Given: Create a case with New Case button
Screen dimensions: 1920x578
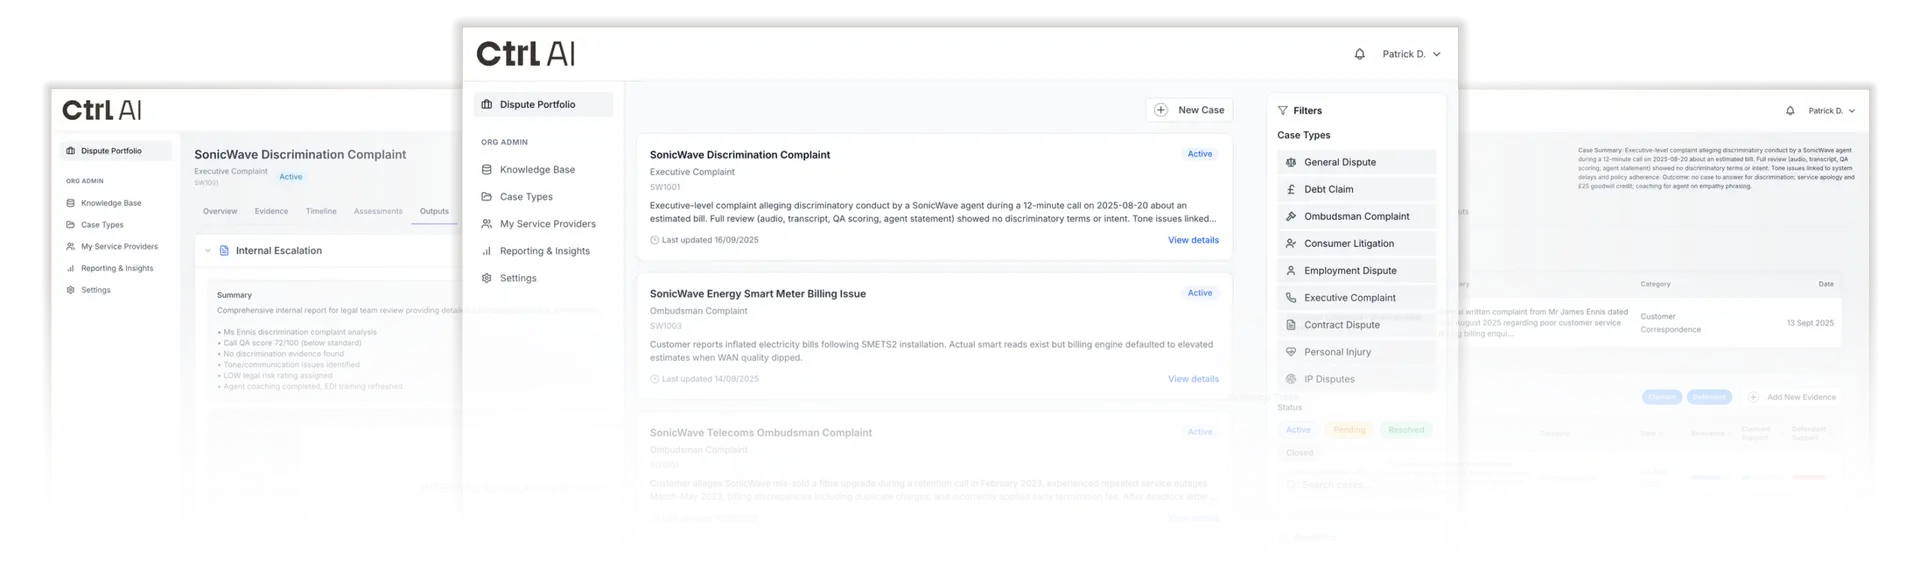Looking at the screenshot, I should [x=1189, y=110].
